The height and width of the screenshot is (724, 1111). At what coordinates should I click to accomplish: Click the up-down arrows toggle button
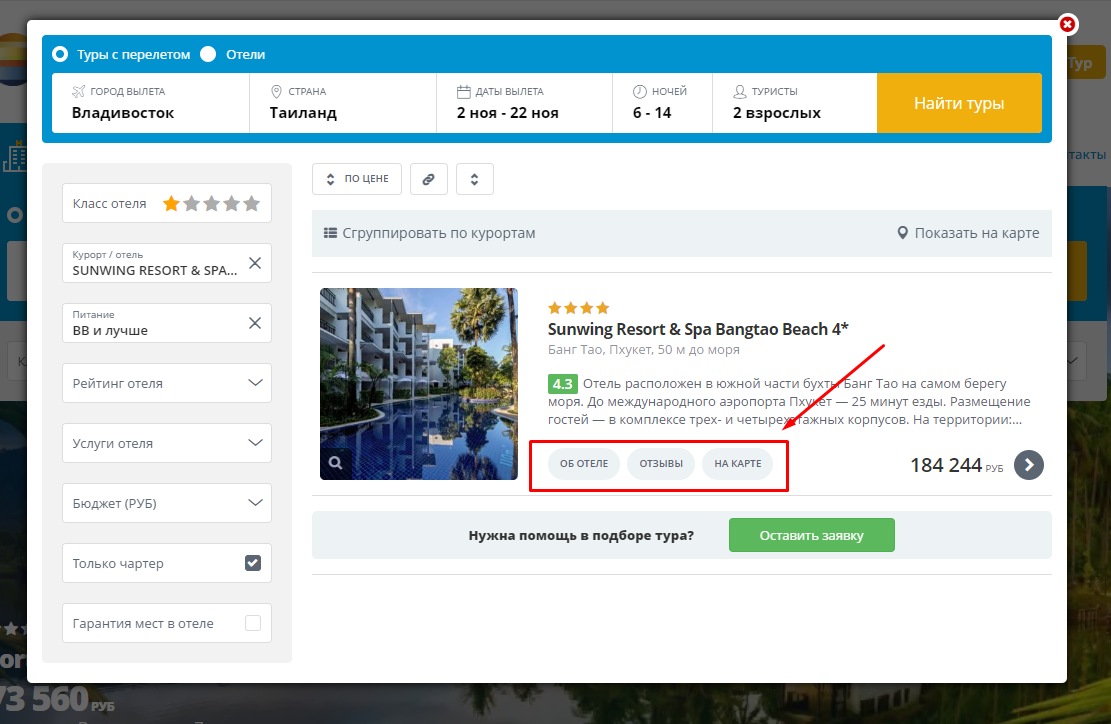point(475,179)
